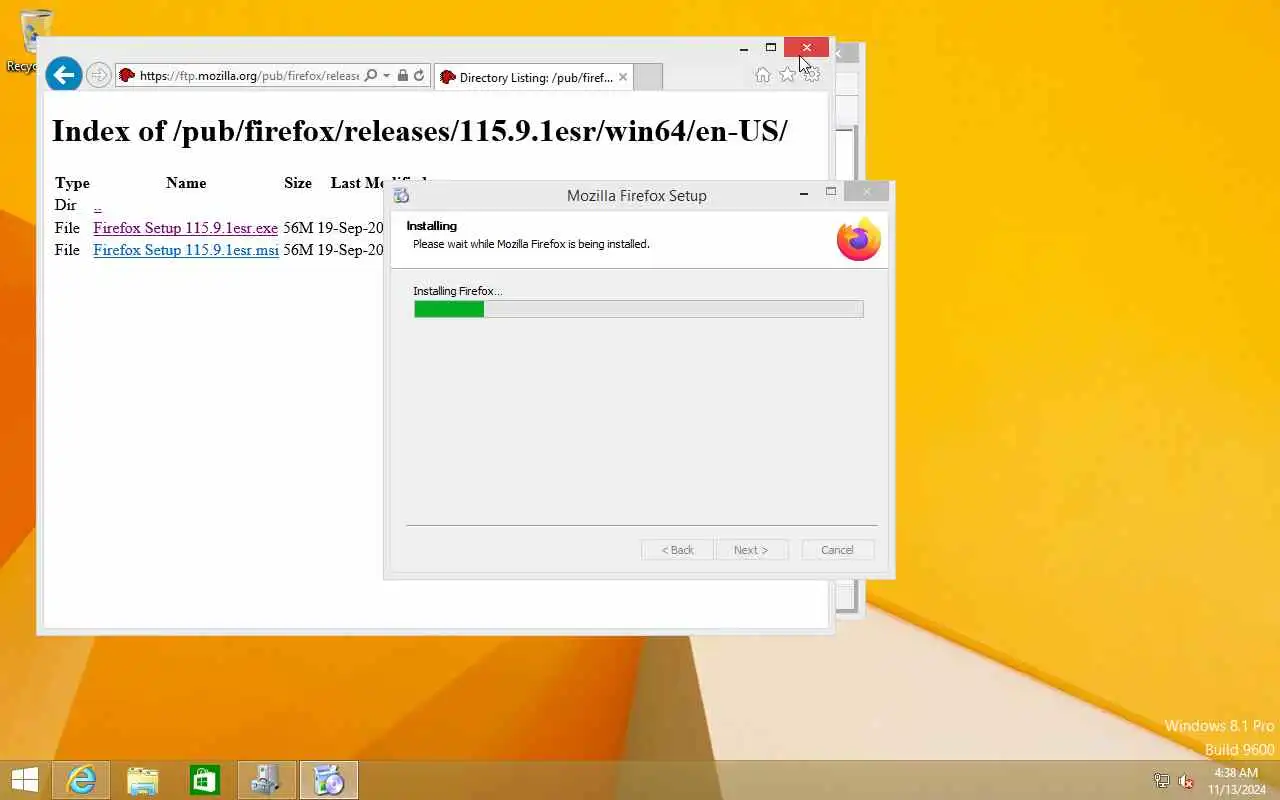The height and width of the screenshot is (800, 1280).
Task: Click the network icon in the system tray
Action: click(x=1161, y=781)
